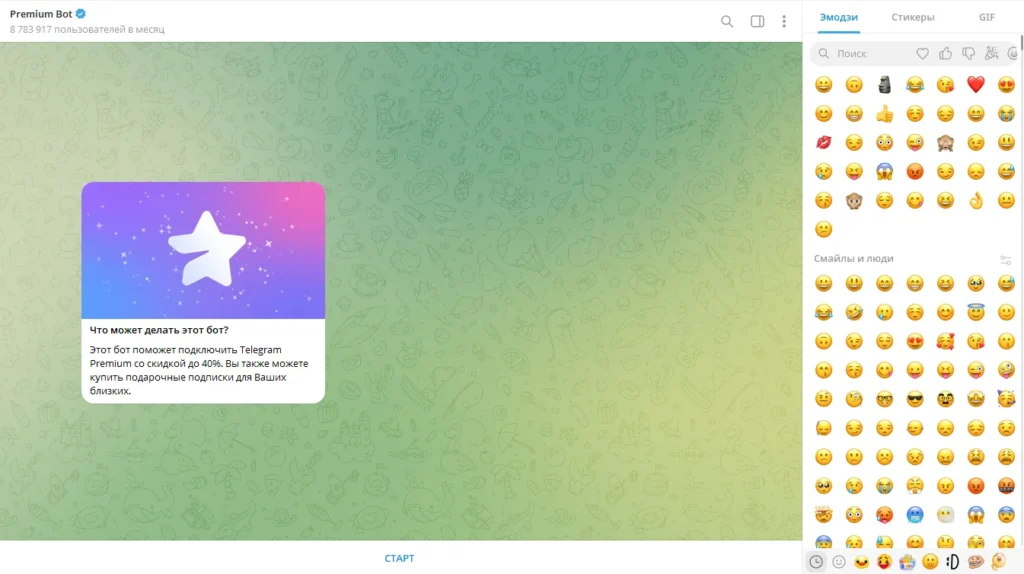The height and width of the screenshot is (574, 1024).
Task: Jump to smileys category in bottom bar
Action: pyautogui.click(x=839, y=562)
